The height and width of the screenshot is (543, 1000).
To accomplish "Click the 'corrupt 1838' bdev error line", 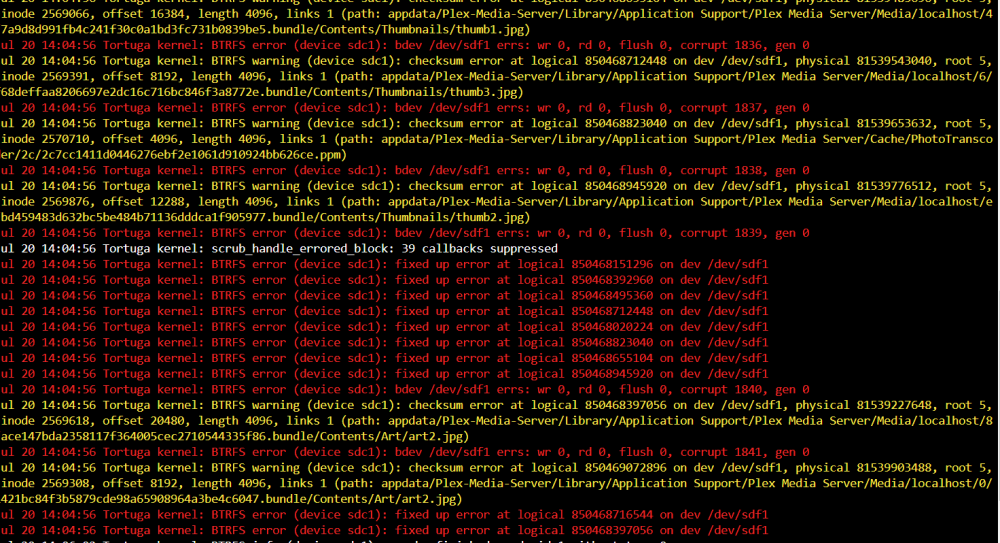I will (405, 170).
